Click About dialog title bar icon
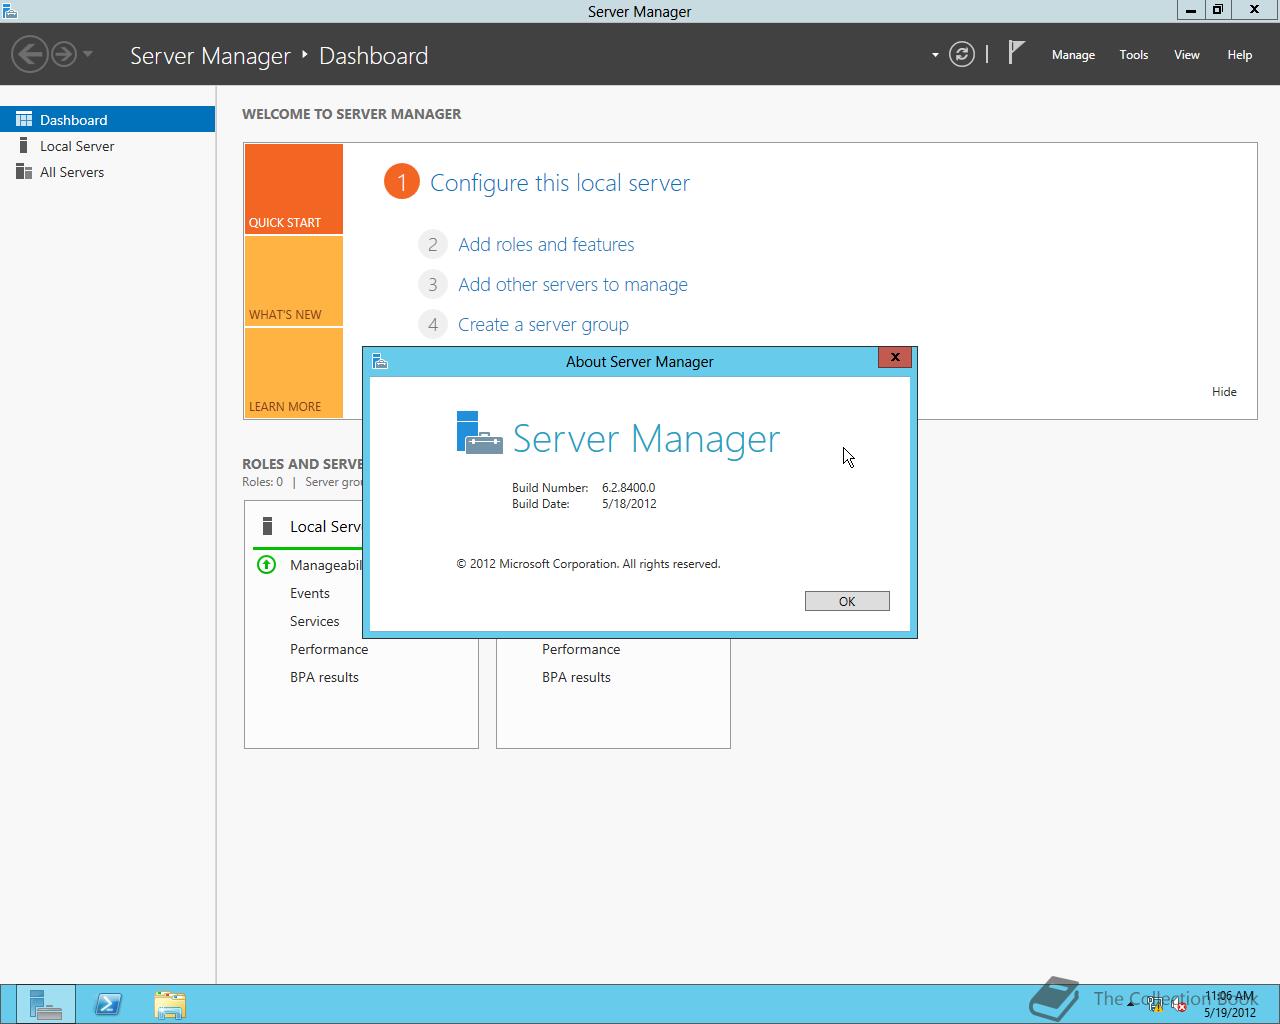Screen dimensions: 1280x1024 (380, 361)
